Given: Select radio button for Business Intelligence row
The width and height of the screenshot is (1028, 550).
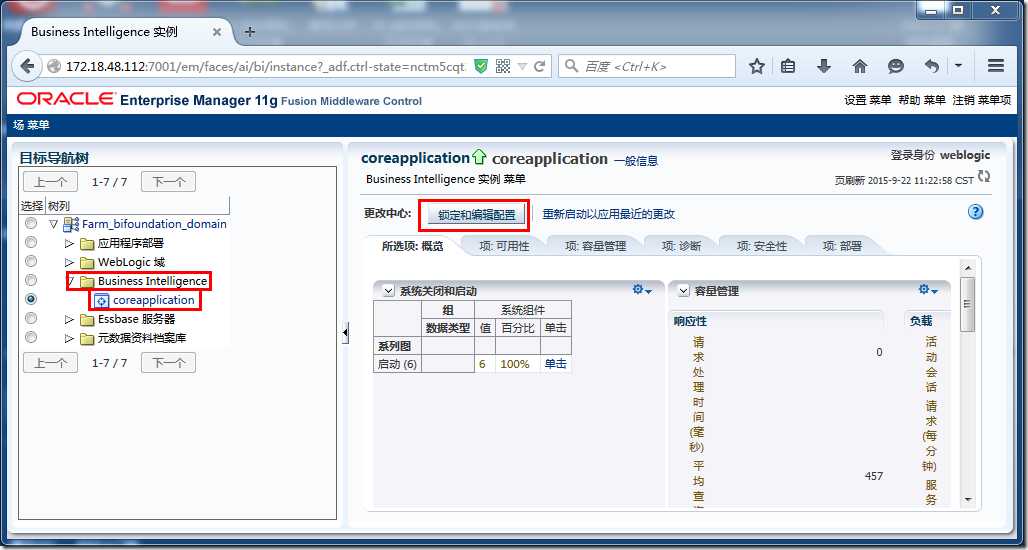Looking at the screenshot, I should click(x=30, y=280).
